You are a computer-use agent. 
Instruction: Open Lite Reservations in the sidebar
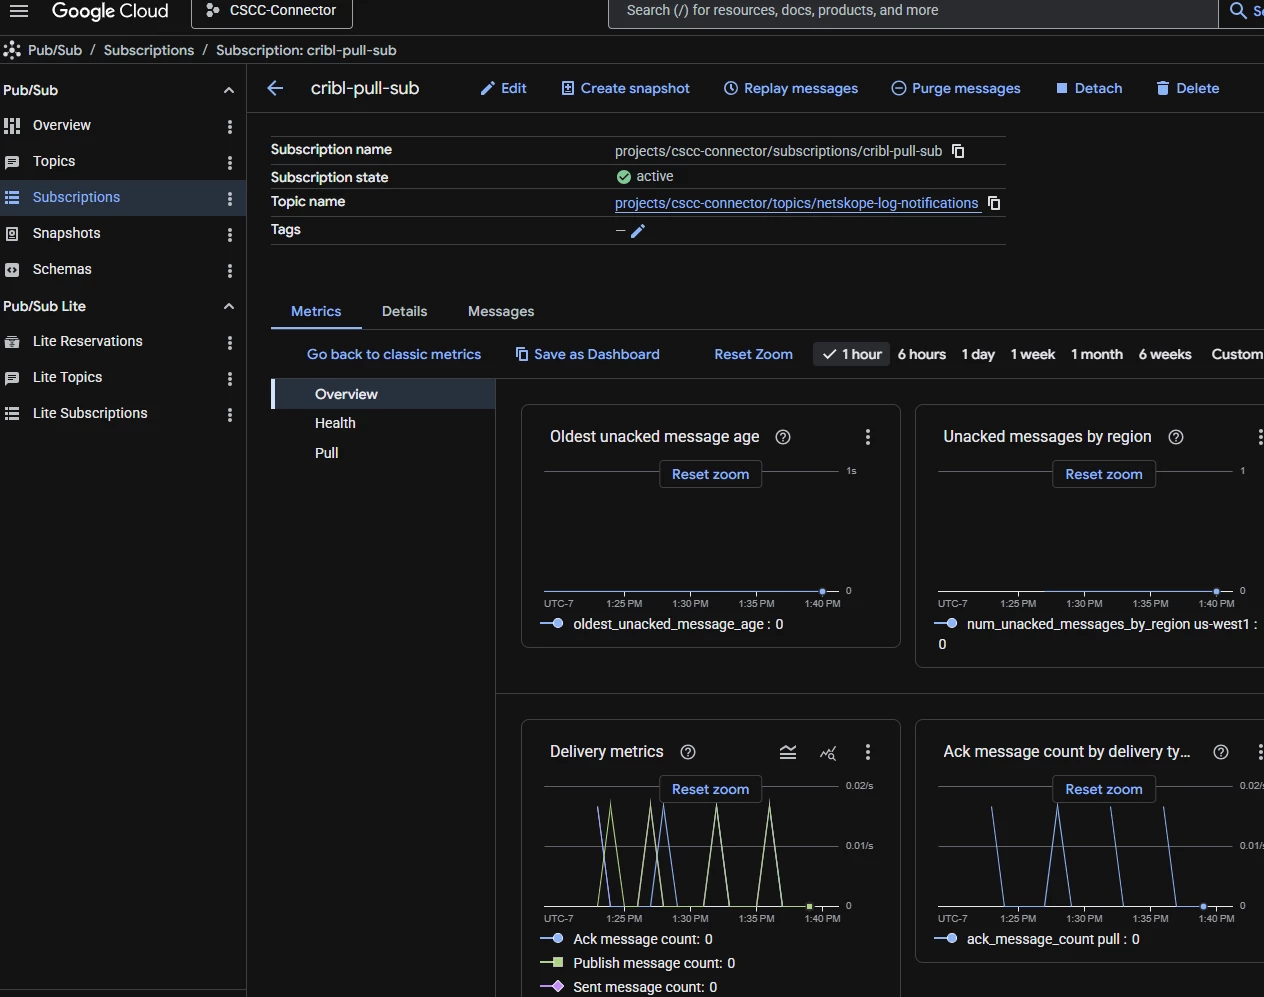pyautogui.click(x=88, y=341)
